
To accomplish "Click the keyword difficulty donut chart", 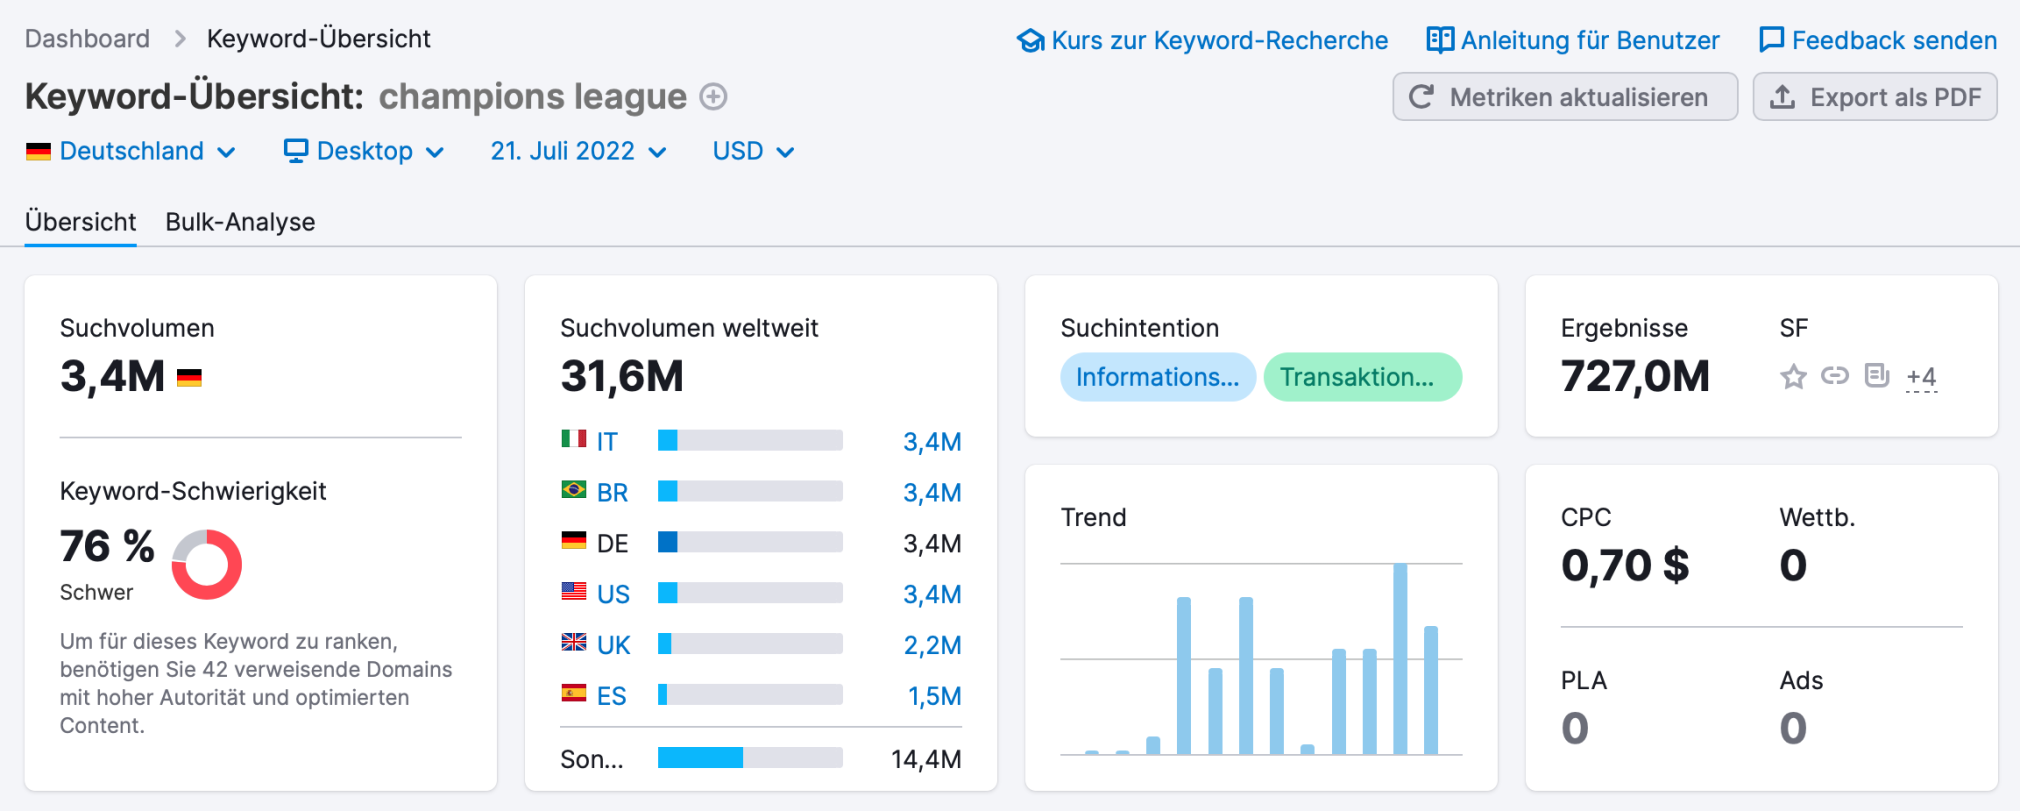I will point(207,565).
